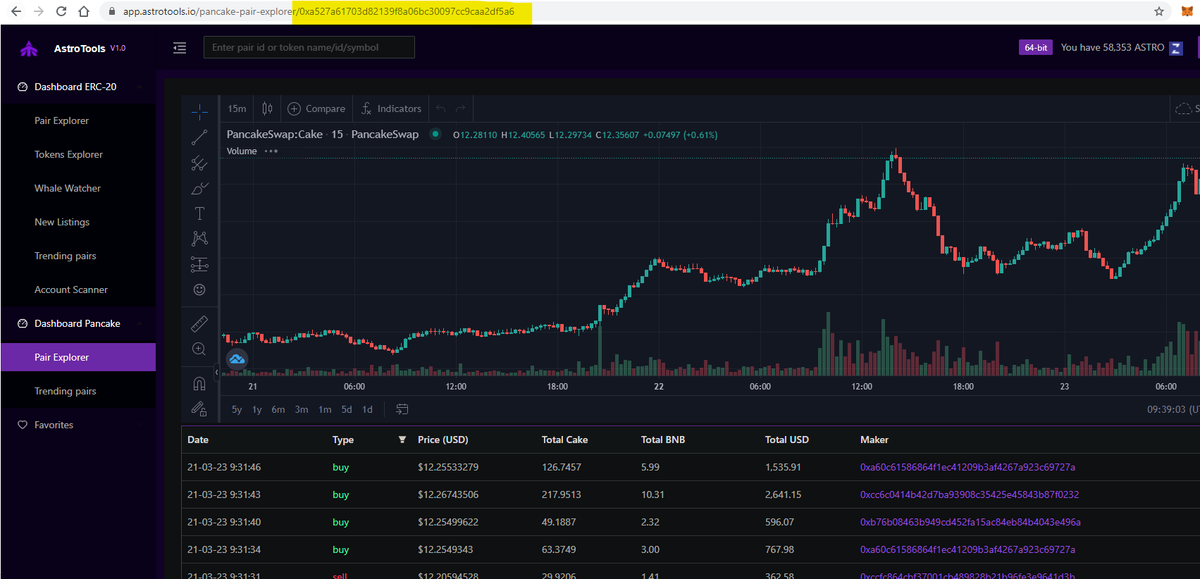1200x579 pixels.
Task: Toggle the green market status dot
Action: coord(435,134)
